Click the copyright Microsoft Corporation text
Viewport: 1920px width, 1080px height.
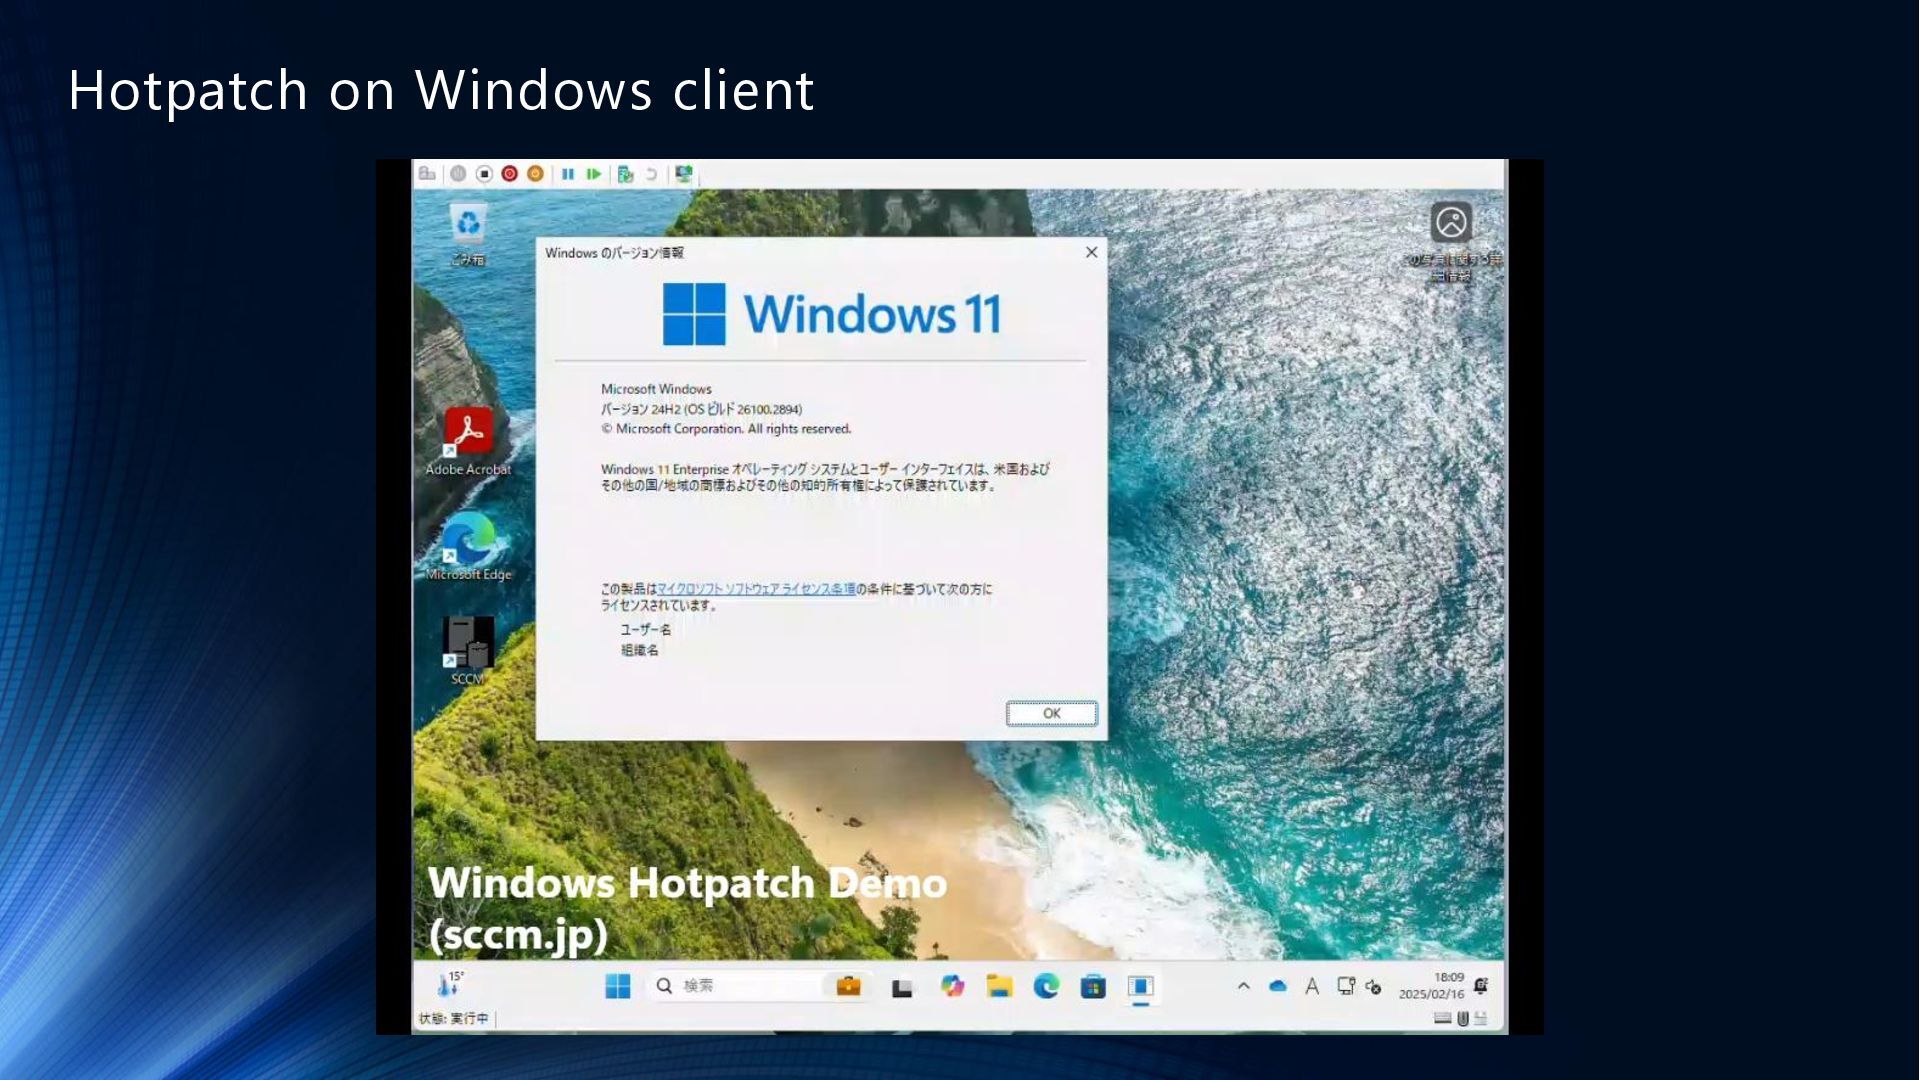726,429
